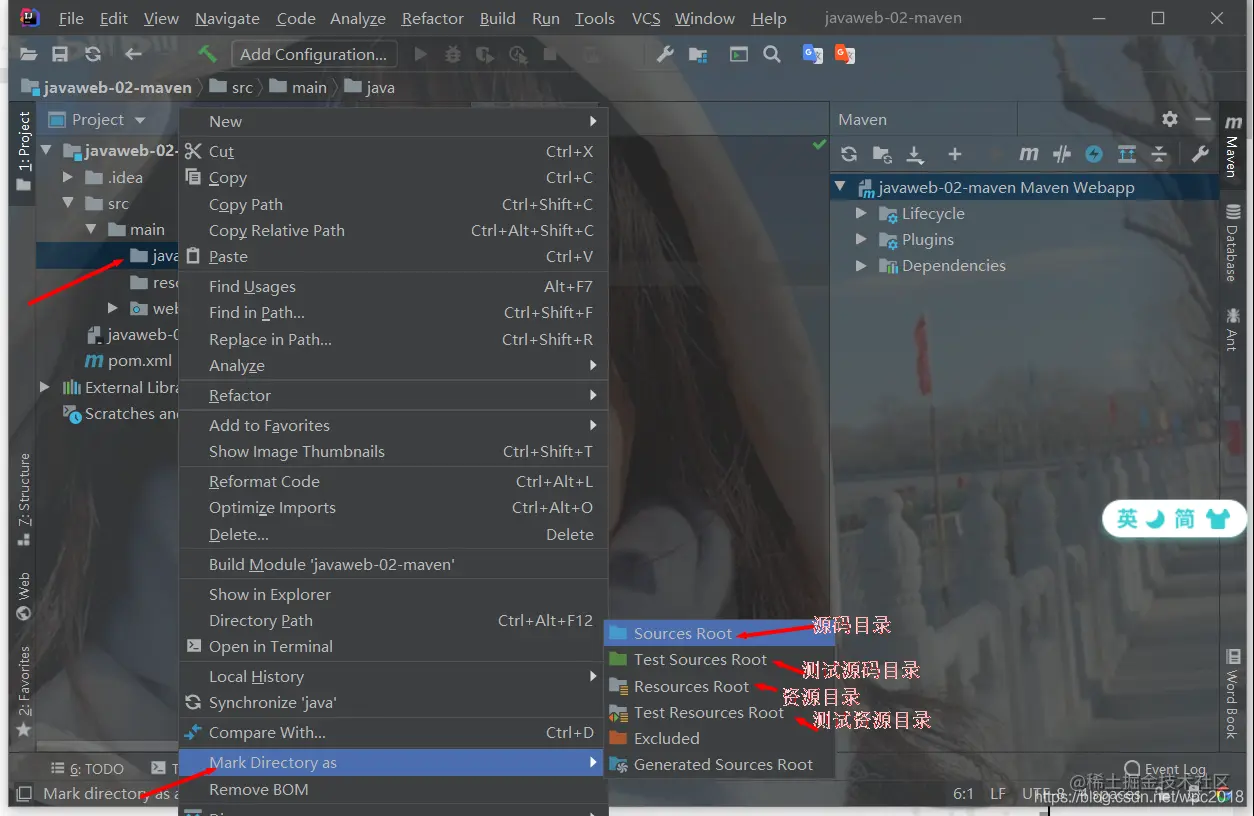Click the Open folder toolbar icon
The width and height of the screenshot is (1254, 816).
click(29, 55)
